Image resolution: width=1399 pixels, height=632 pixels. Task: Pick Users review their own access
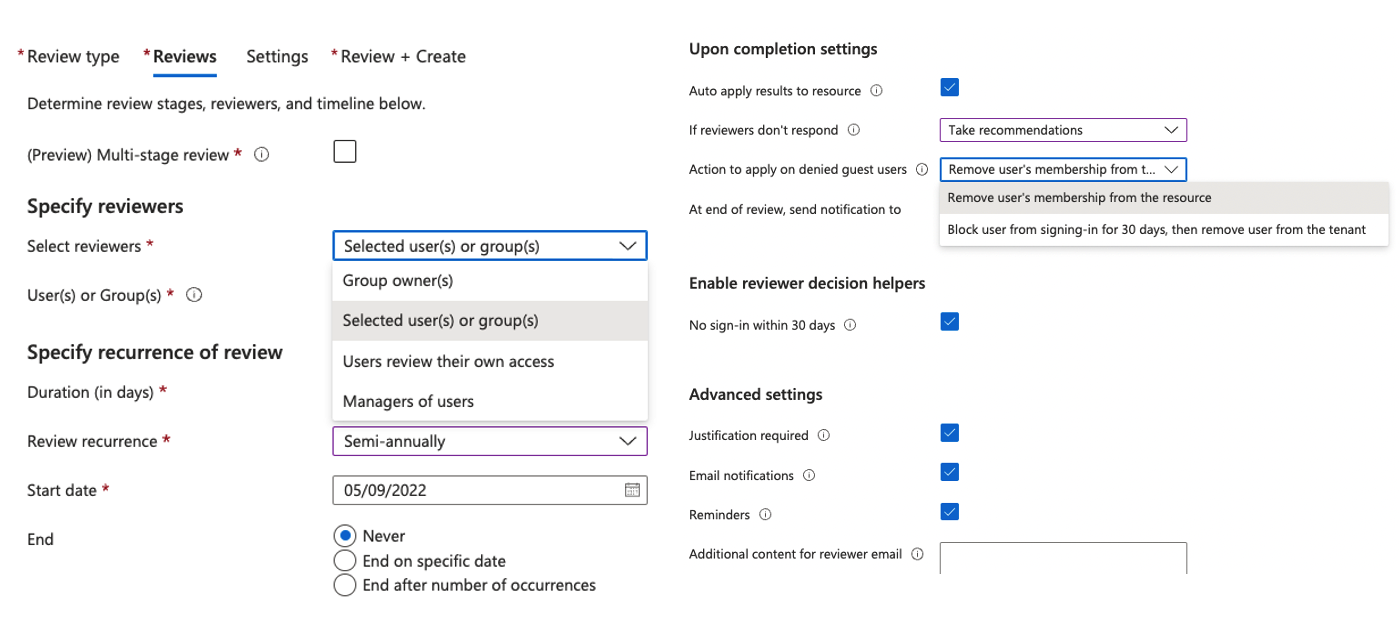coord(490,361)
